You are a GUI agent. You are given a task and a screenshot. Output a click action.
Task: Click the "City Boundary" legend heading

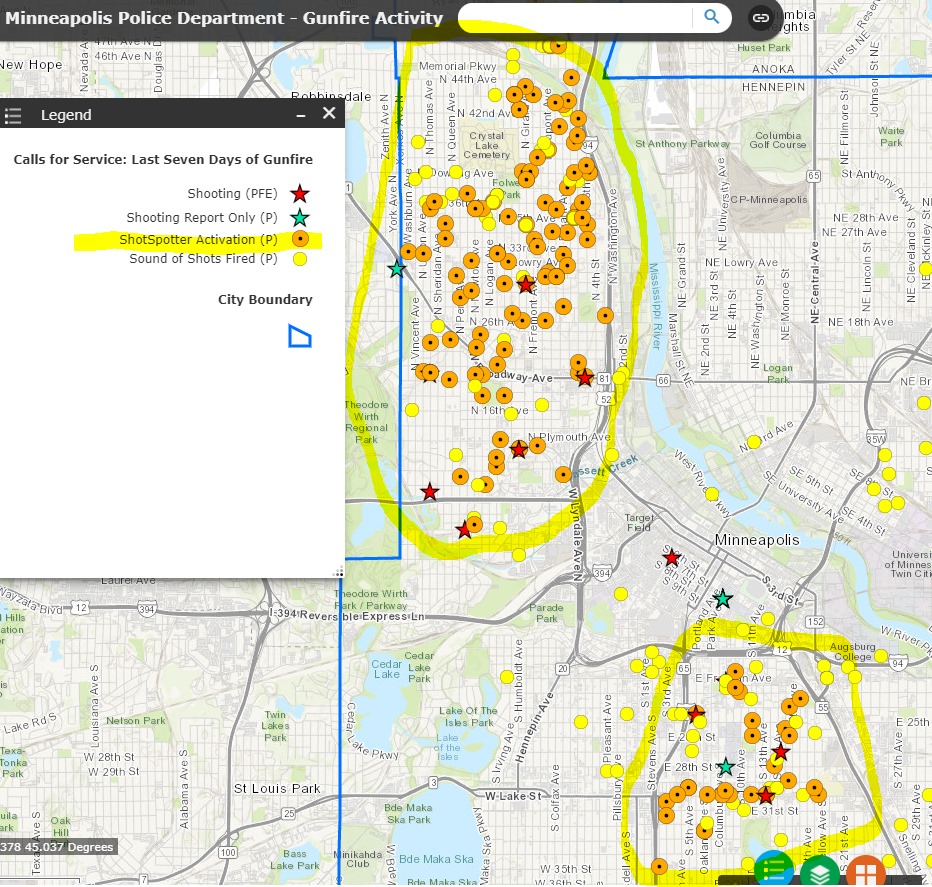265,299
